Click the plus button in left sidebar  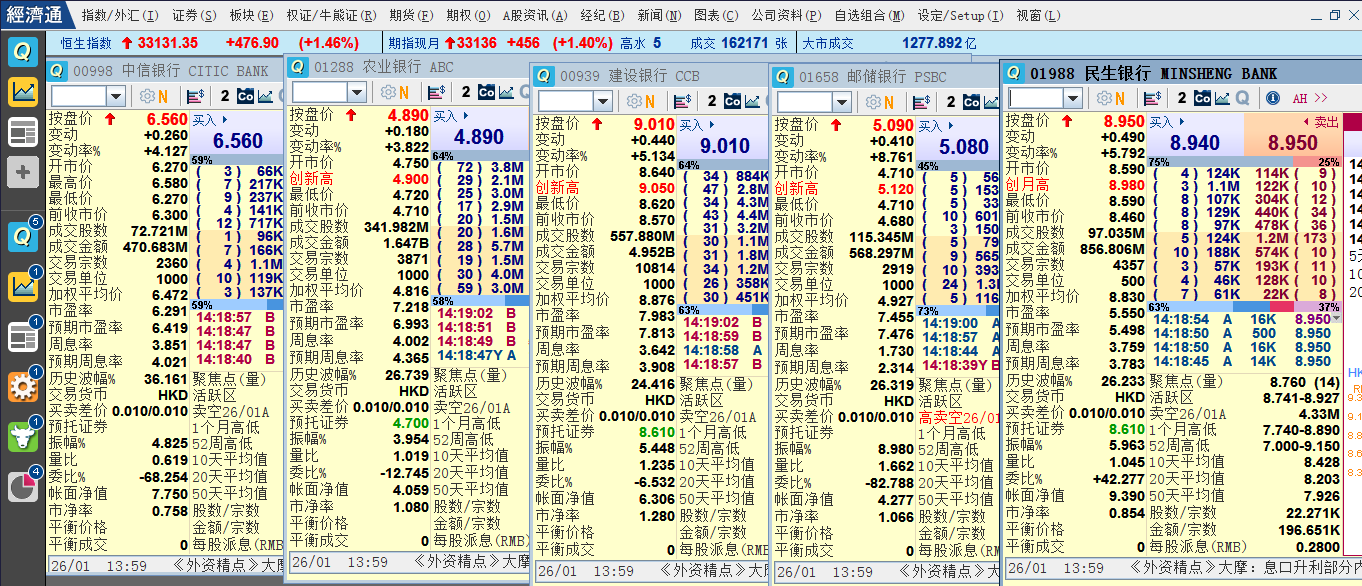click(22, 172)
